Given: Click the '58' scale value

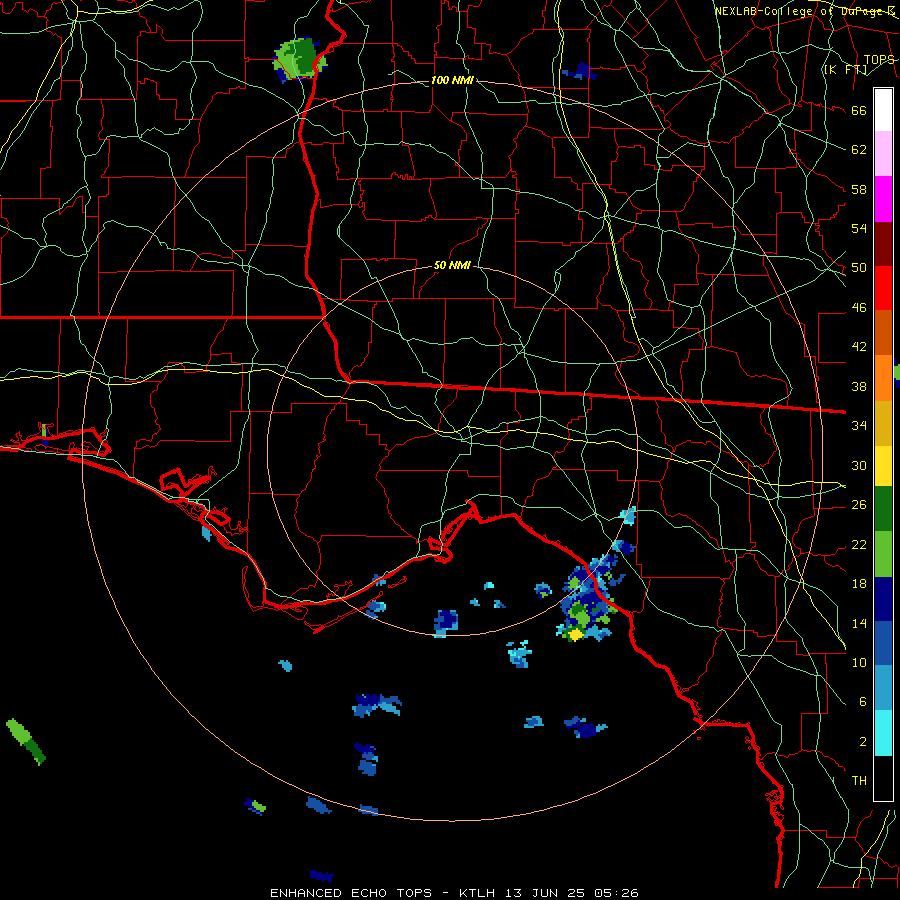Looking at the screenshot, I should (859, 189).
